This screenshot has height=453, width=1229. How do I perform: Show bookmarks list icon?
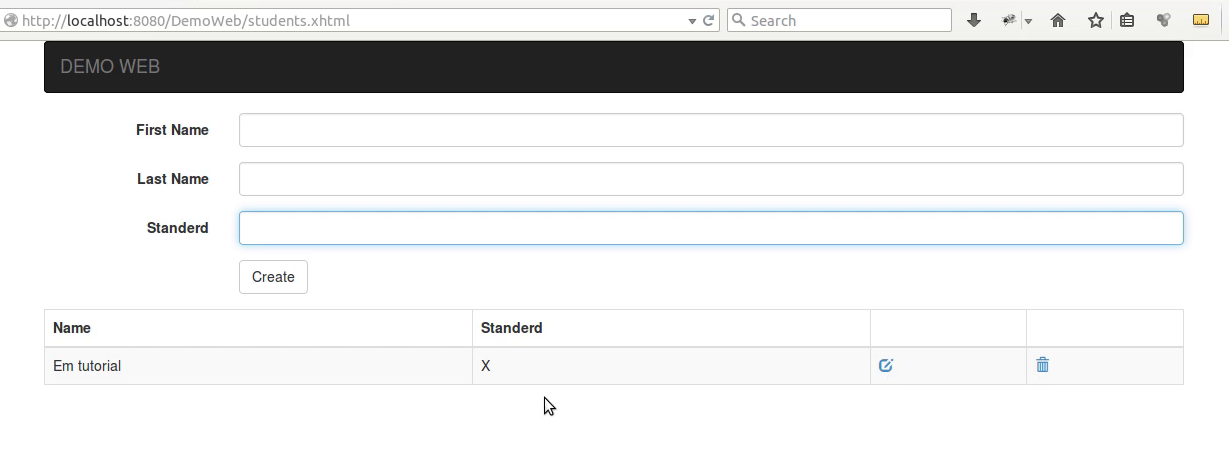1127,20
